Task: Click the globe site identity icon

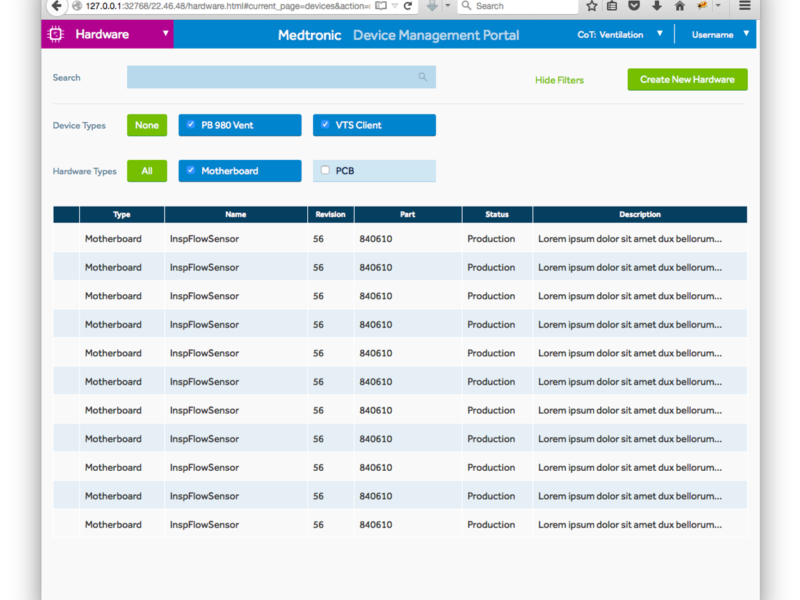Action: [x=77, y=6]
